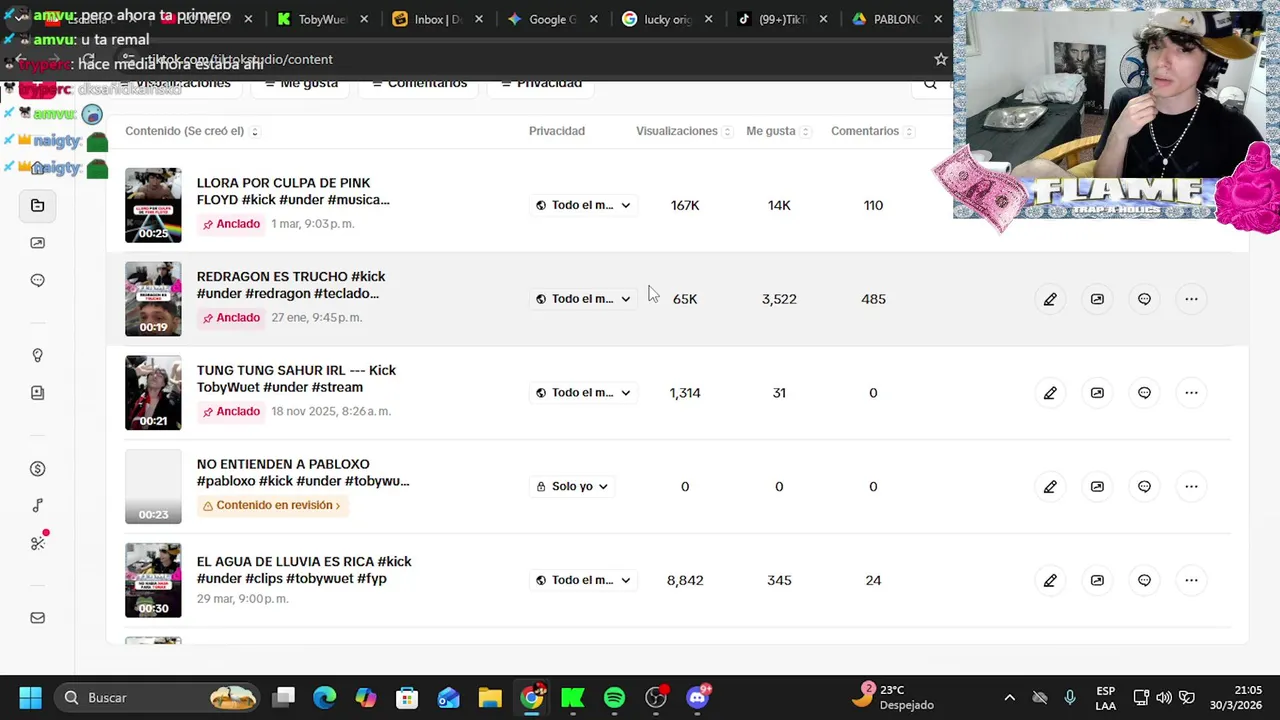Edit the TUNG TUNG SAHUR IRL post

(x=1050, y=393)
